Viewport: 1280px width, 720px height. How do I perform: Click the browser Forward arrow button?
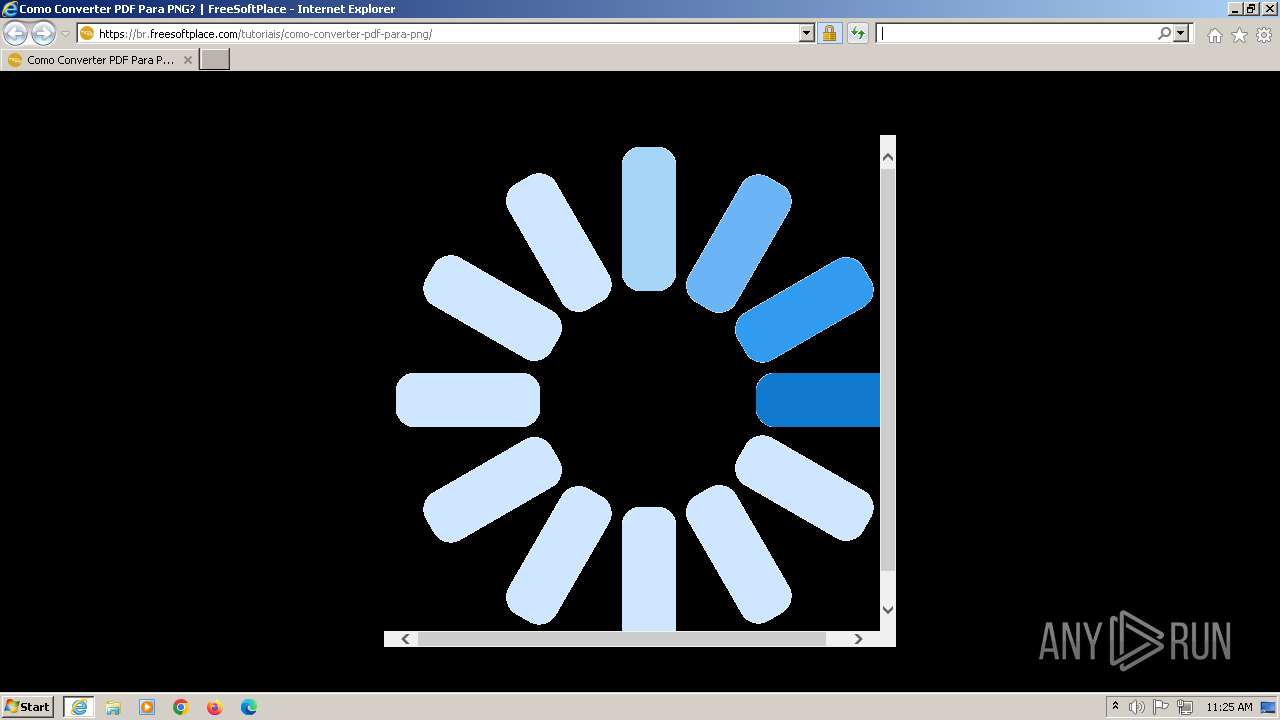43,34
